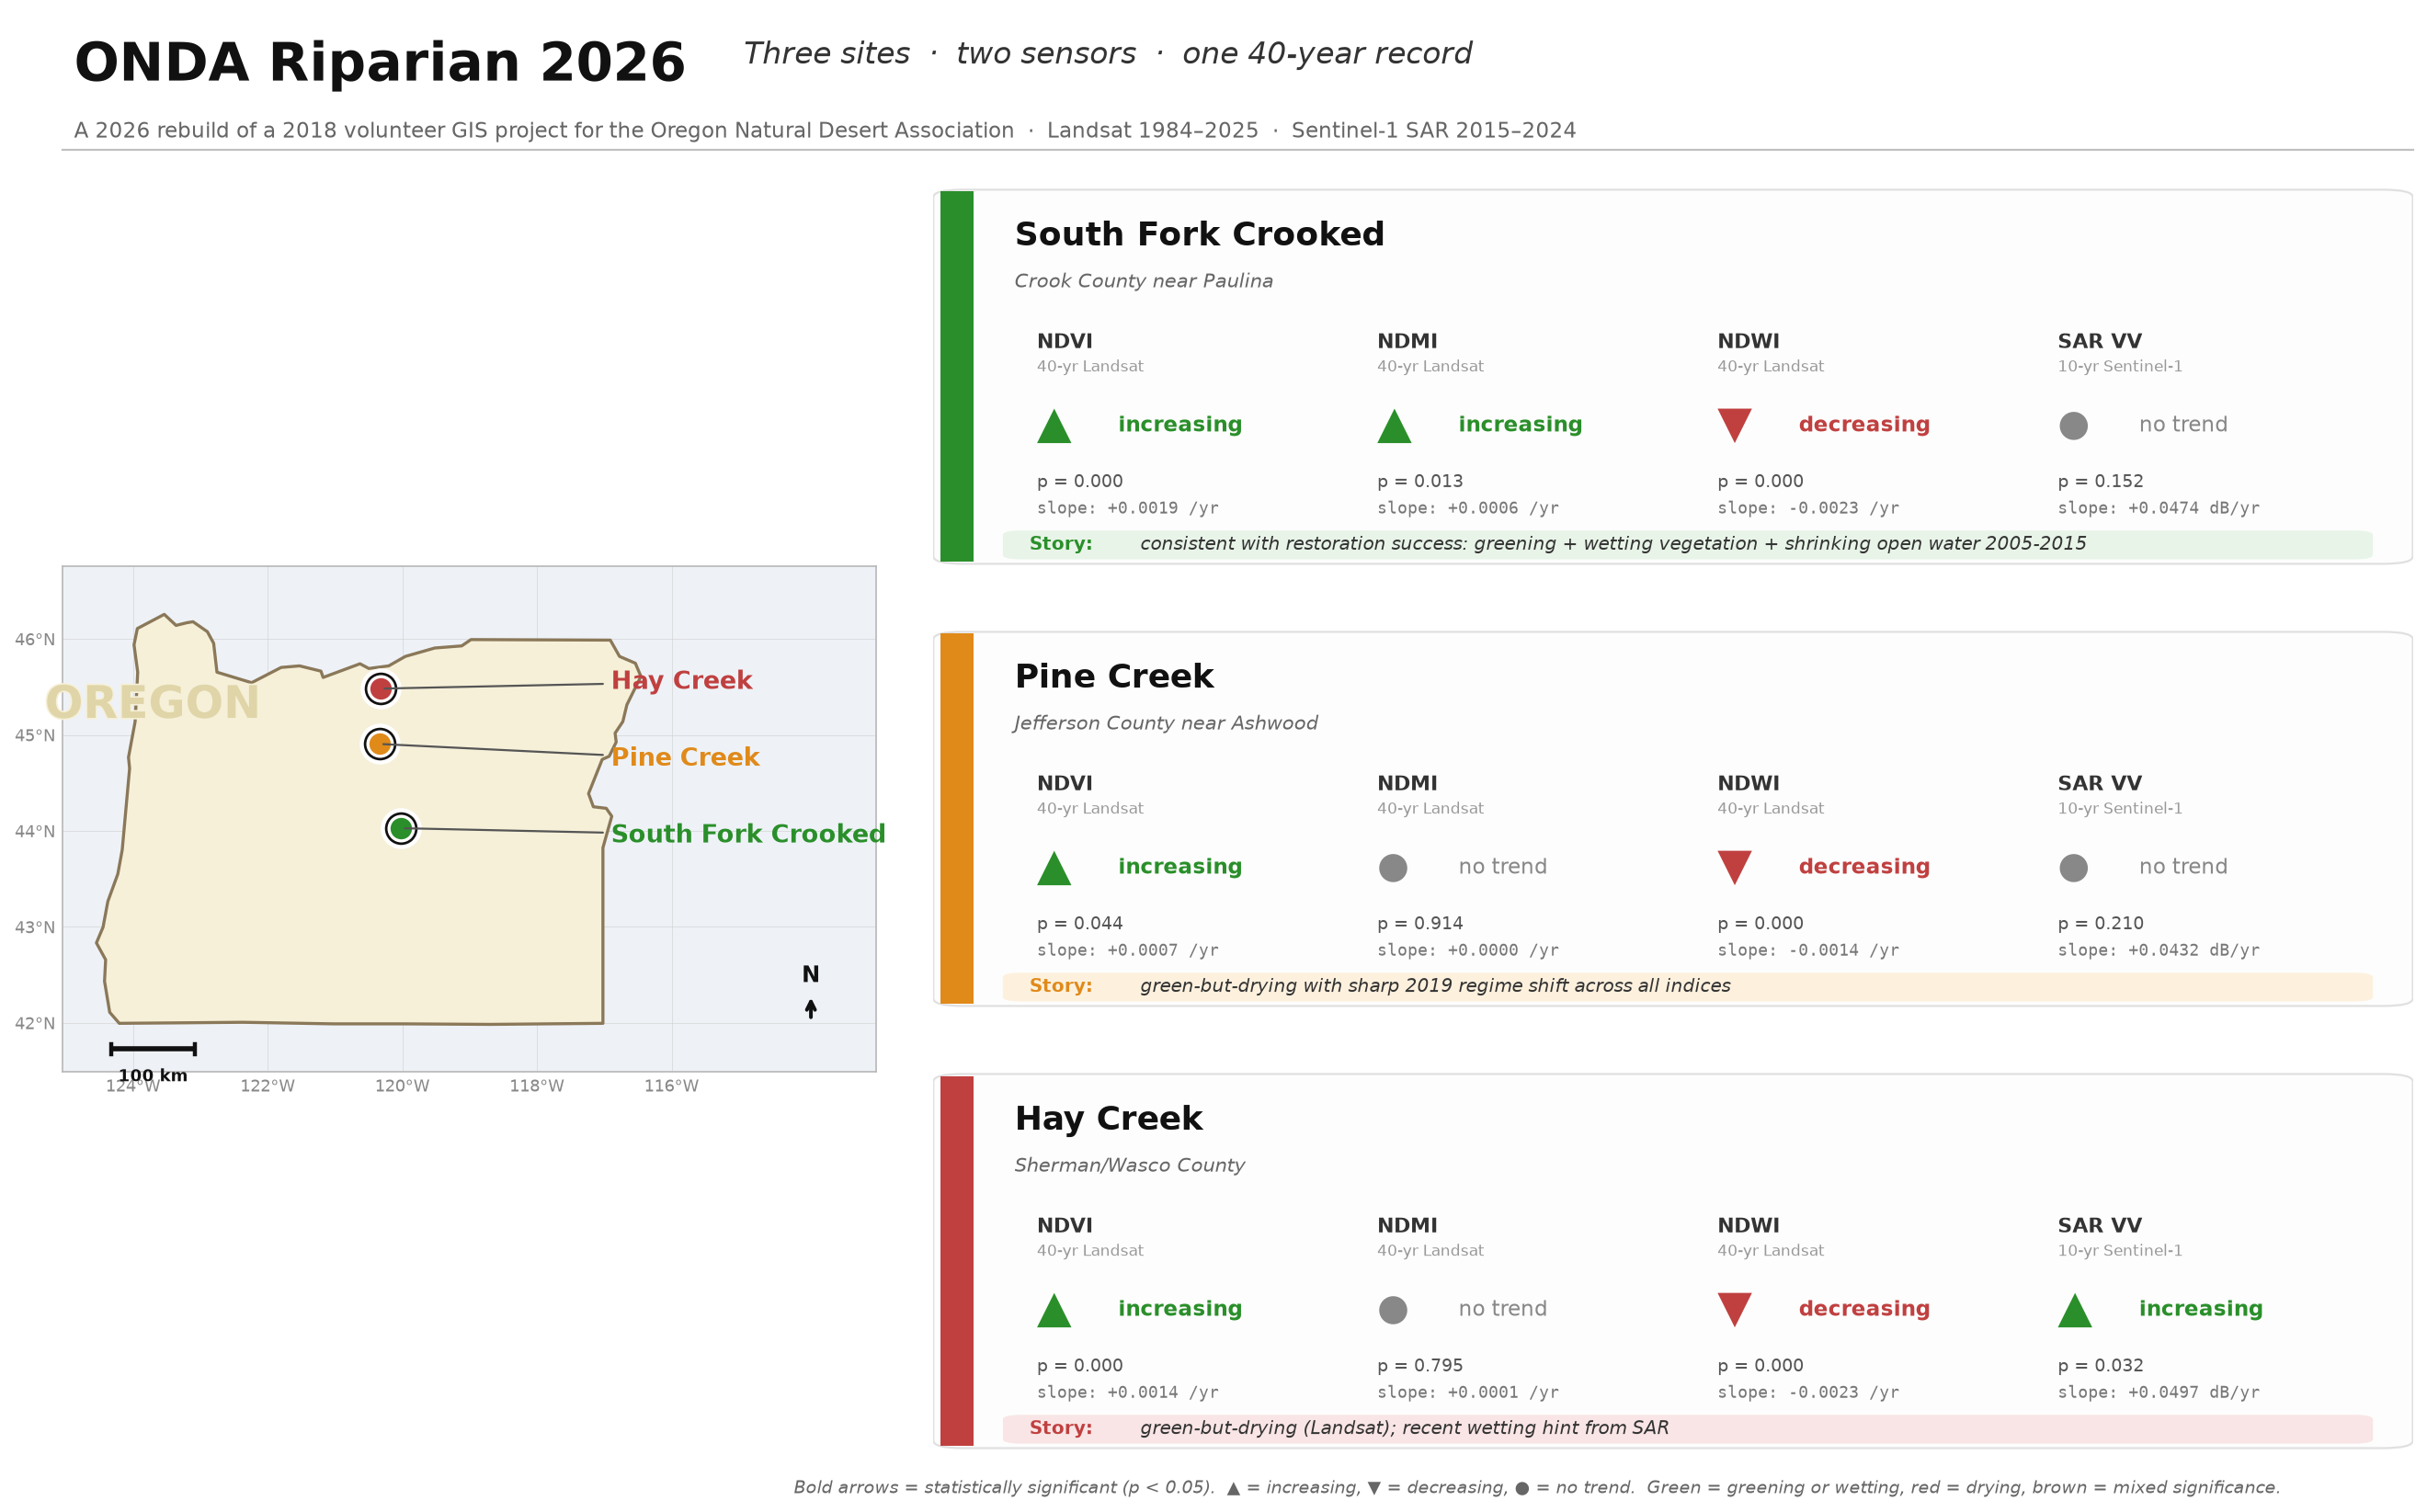2427x1512 pixels.
Task: Click the north arrow on the map
Action: [x=810, y=1009]
